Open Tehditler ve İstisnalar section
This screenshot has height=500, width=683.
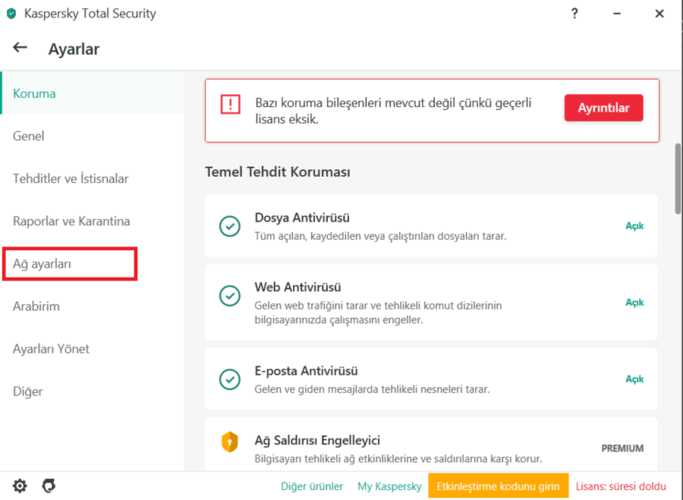[71, 179]
